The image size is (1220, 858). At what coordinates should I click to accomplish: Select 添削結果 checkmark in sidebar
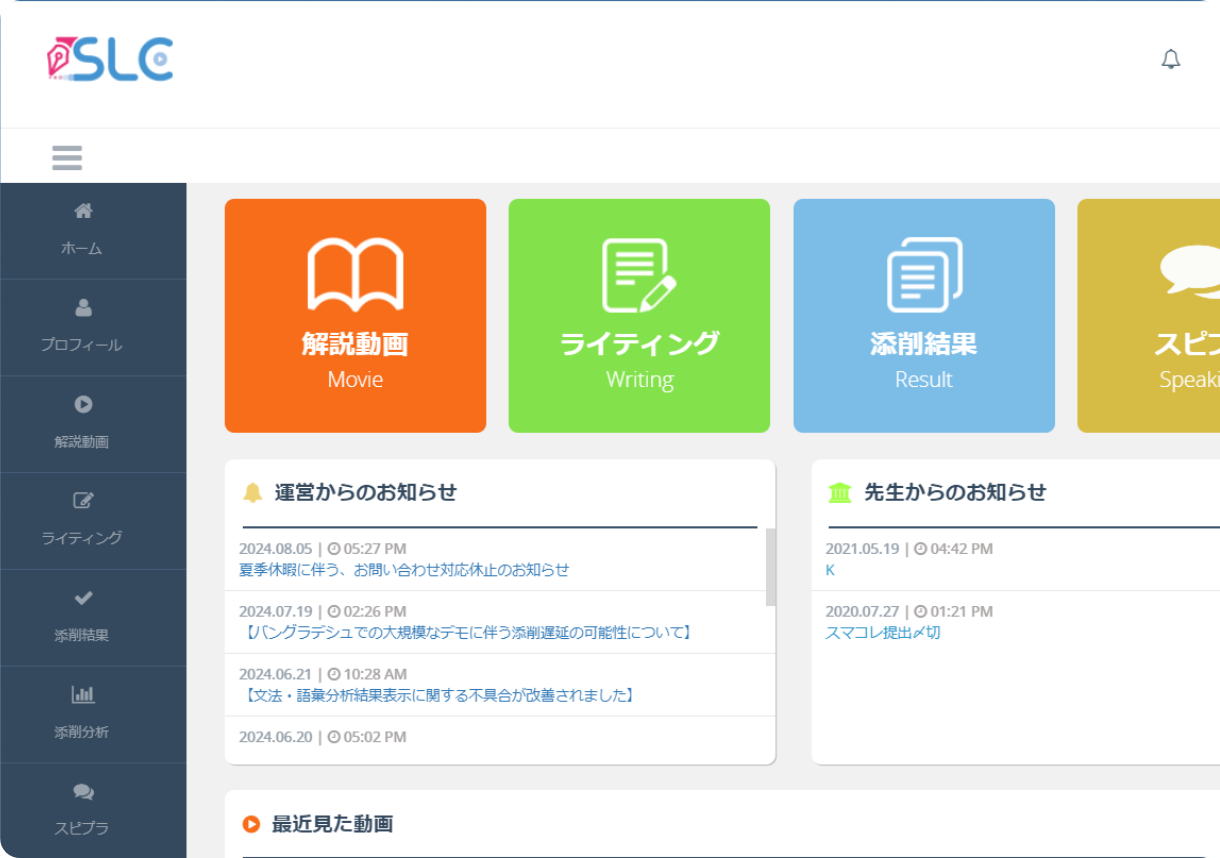[83, 598]
